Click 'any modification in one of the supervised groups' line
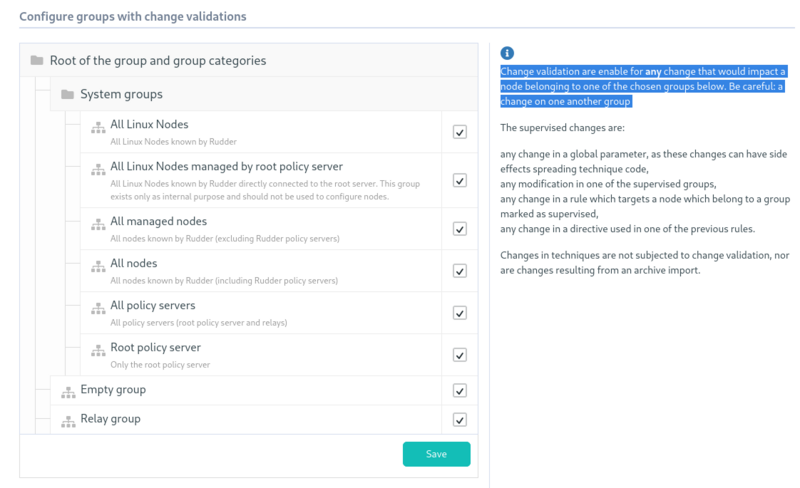 point(608,184)
